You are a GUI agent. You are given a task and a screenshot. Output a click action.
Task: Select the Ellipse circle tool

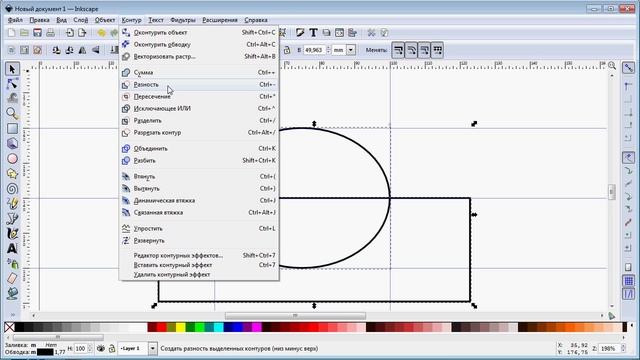(12, 159)
